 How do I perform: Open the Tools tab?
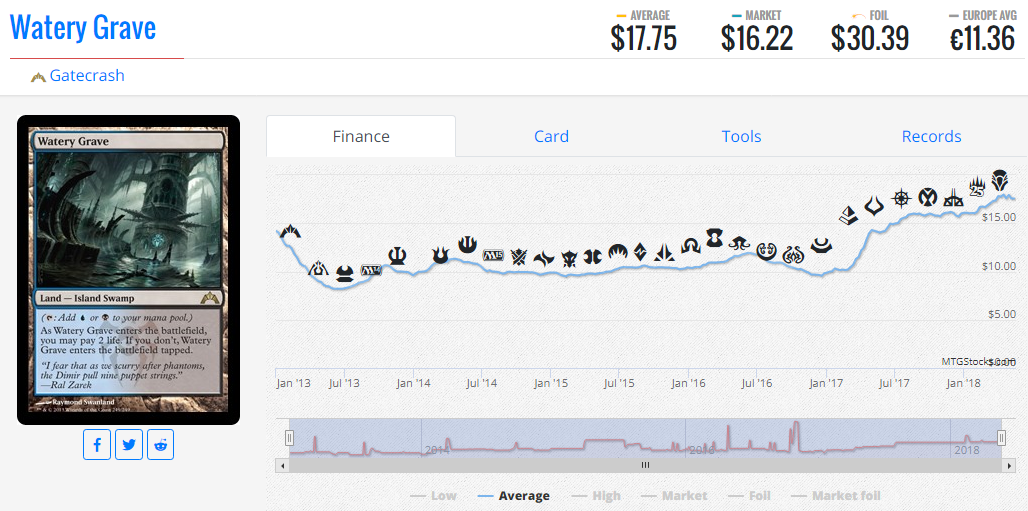(x=741, y=136)
